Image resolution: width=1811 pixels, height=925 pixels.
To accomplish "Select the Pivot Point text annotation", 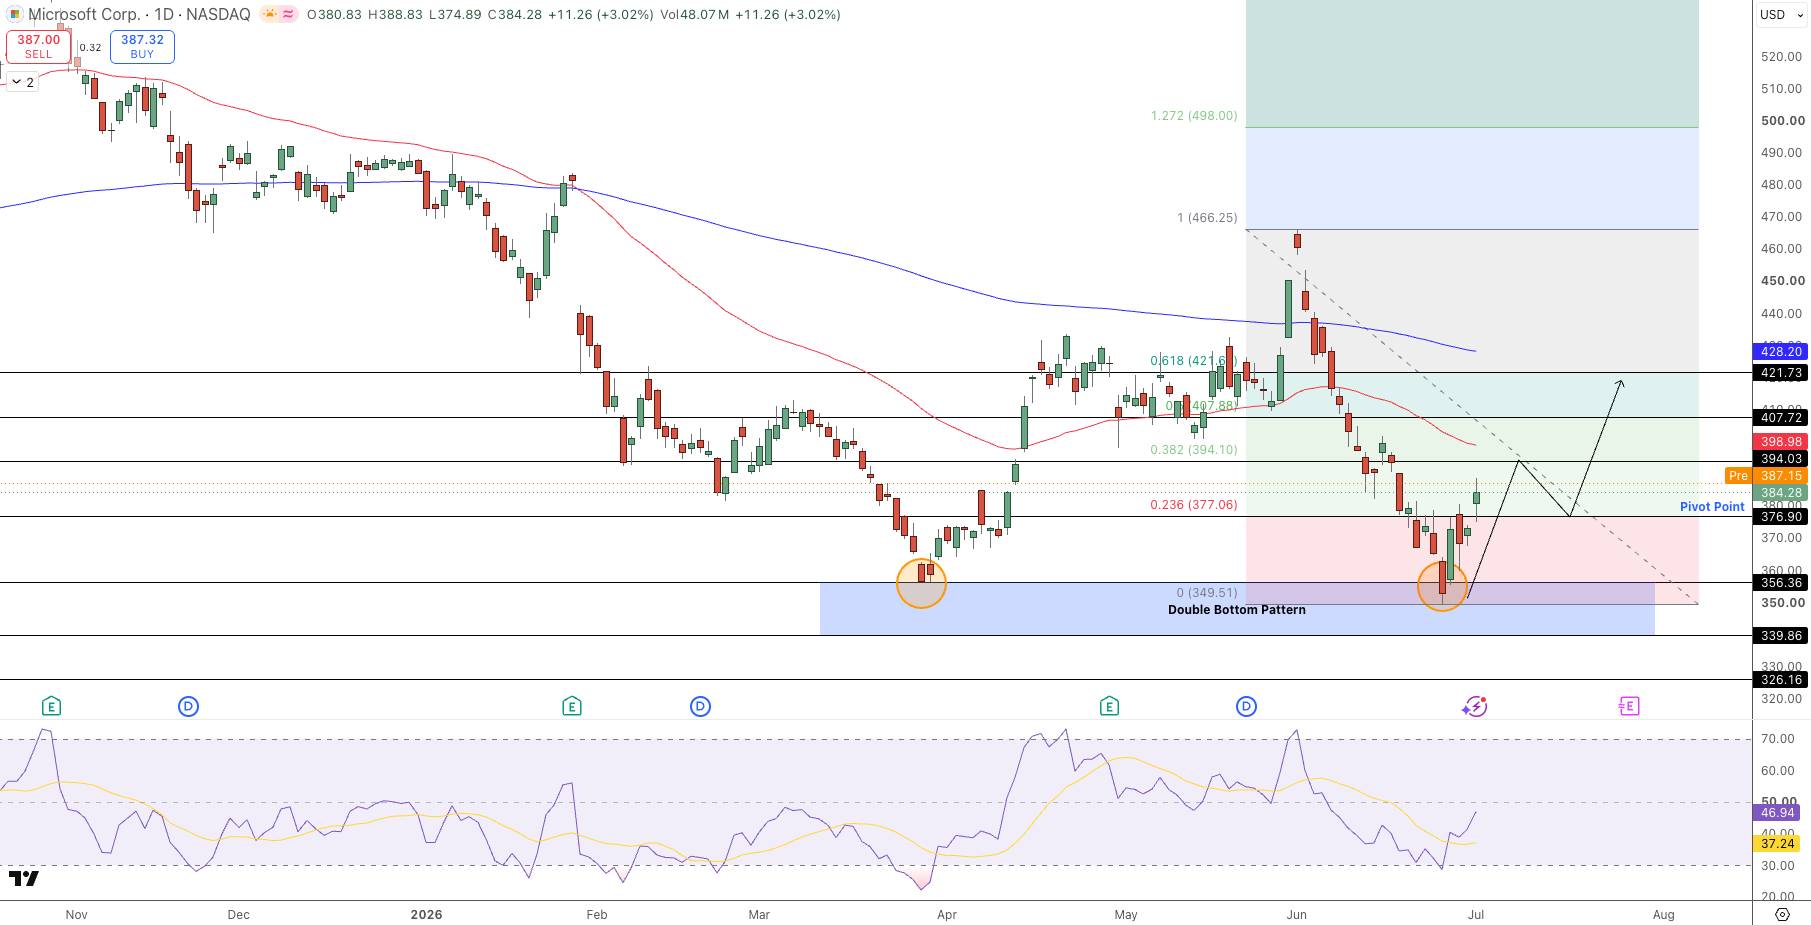I will point(1712,507).
